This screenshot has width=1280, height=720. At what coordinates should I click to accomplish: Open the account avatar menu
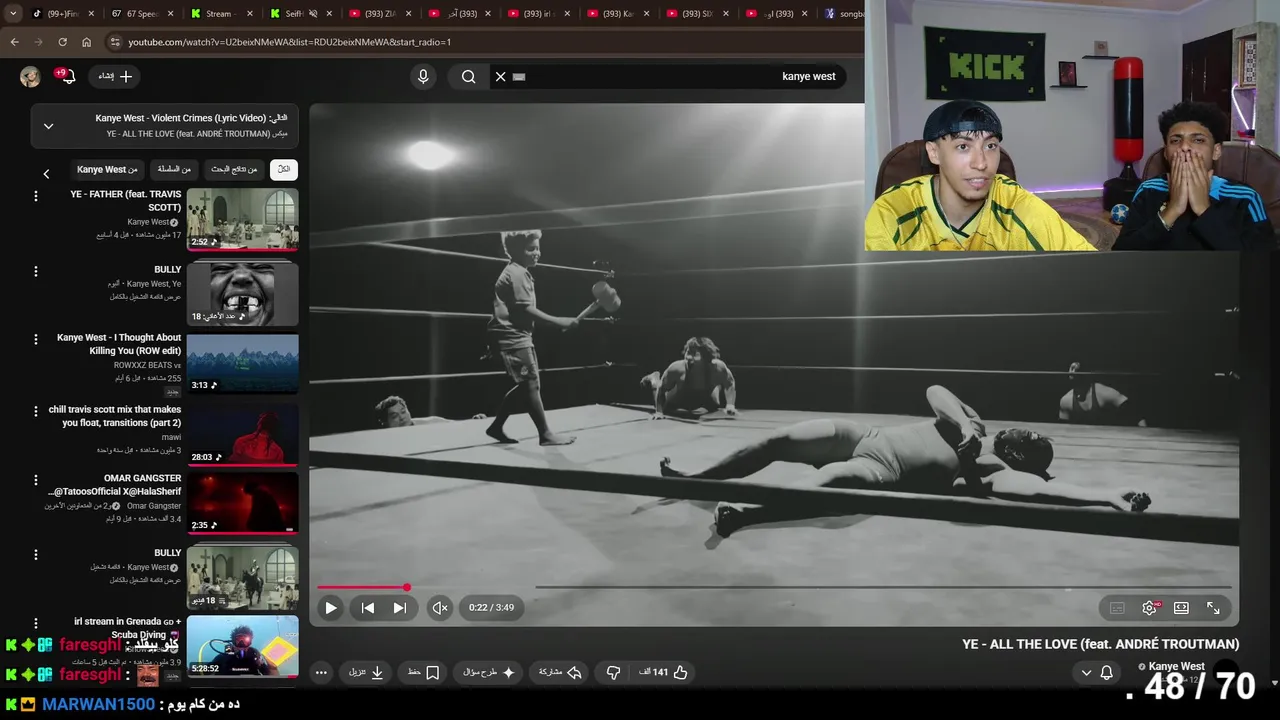[30, 77]
